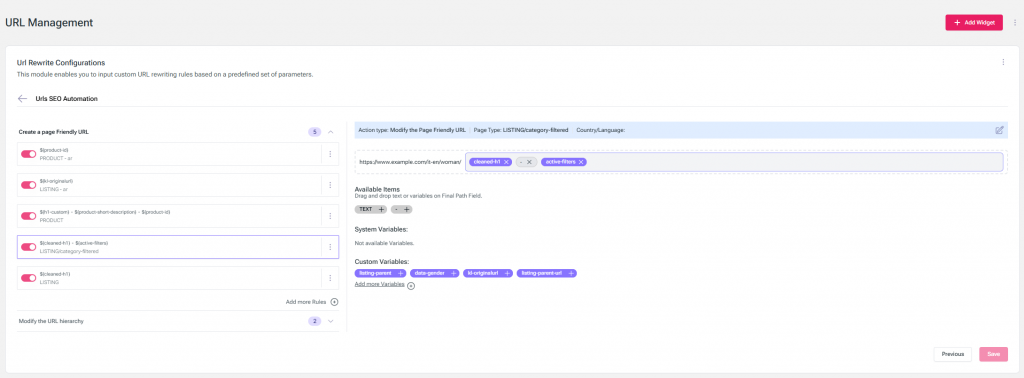Open options menu for h1-custom PRODUCT rule
Screen dimensions: 1024x378
[330, 216]
